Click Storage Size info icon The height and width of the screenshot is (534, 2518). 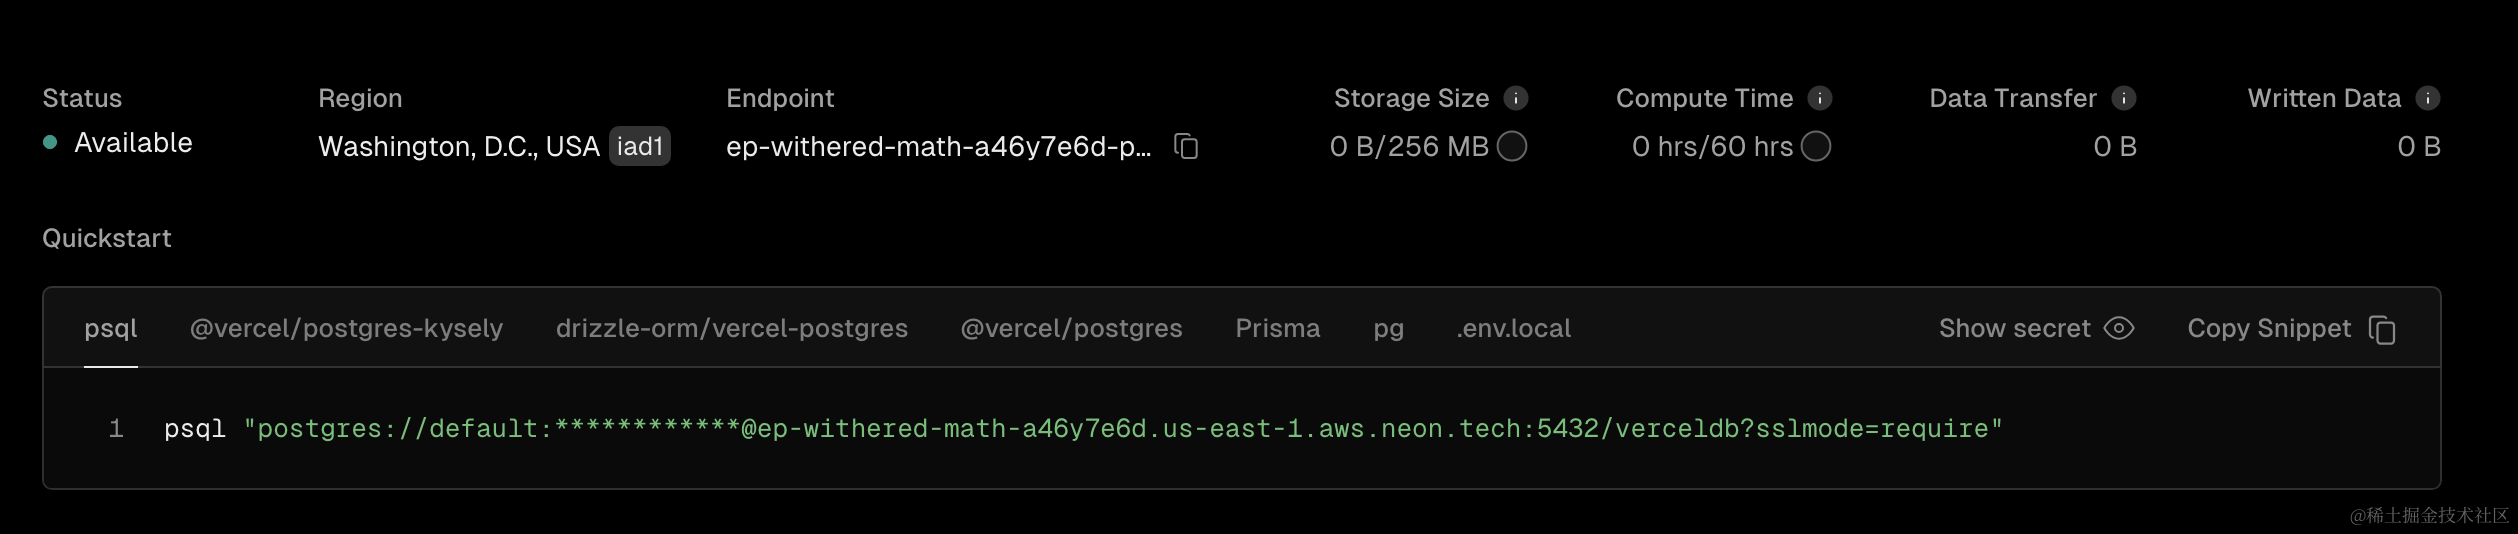[1516, 98]
